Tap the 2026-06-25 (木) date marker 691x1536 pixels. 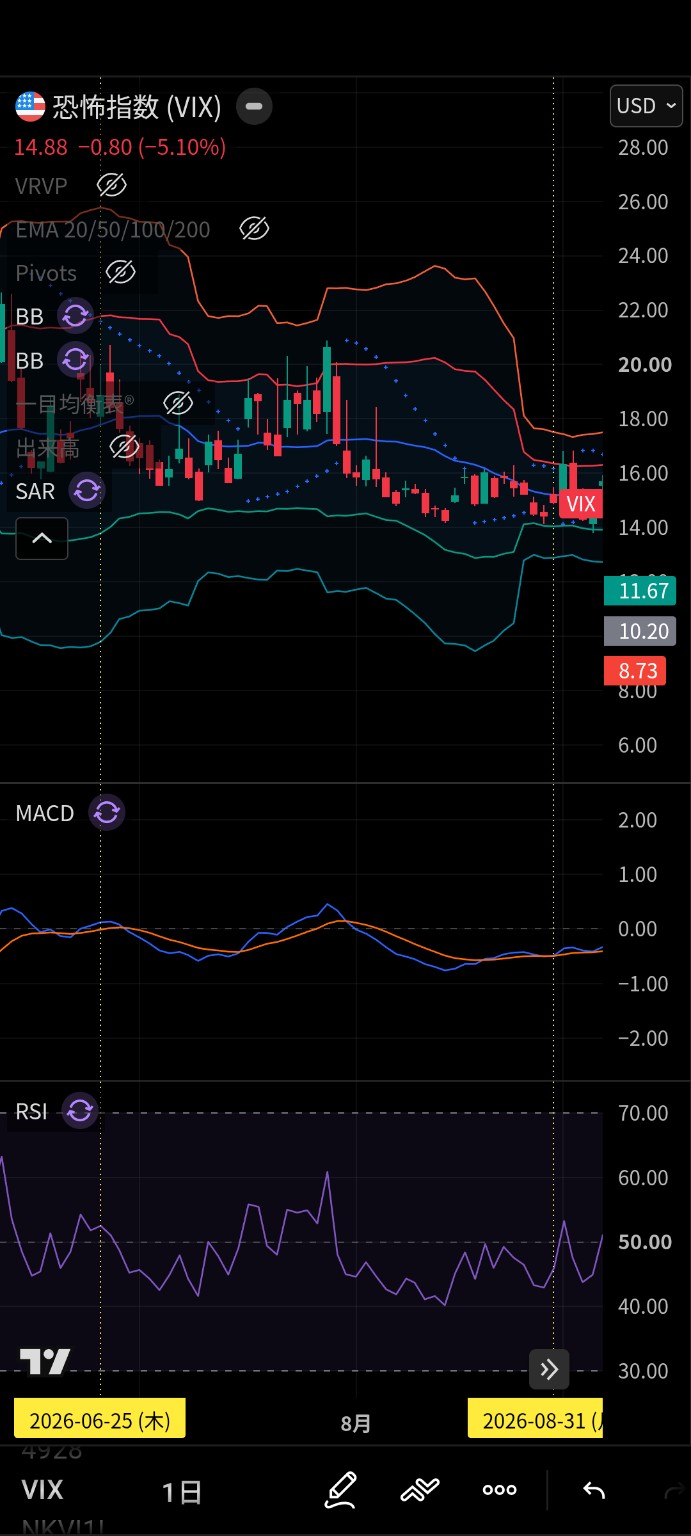[100, 1421]
